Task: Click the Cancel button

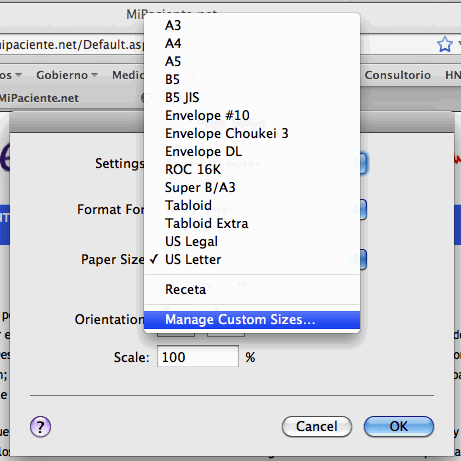Action: coord(317,426)
